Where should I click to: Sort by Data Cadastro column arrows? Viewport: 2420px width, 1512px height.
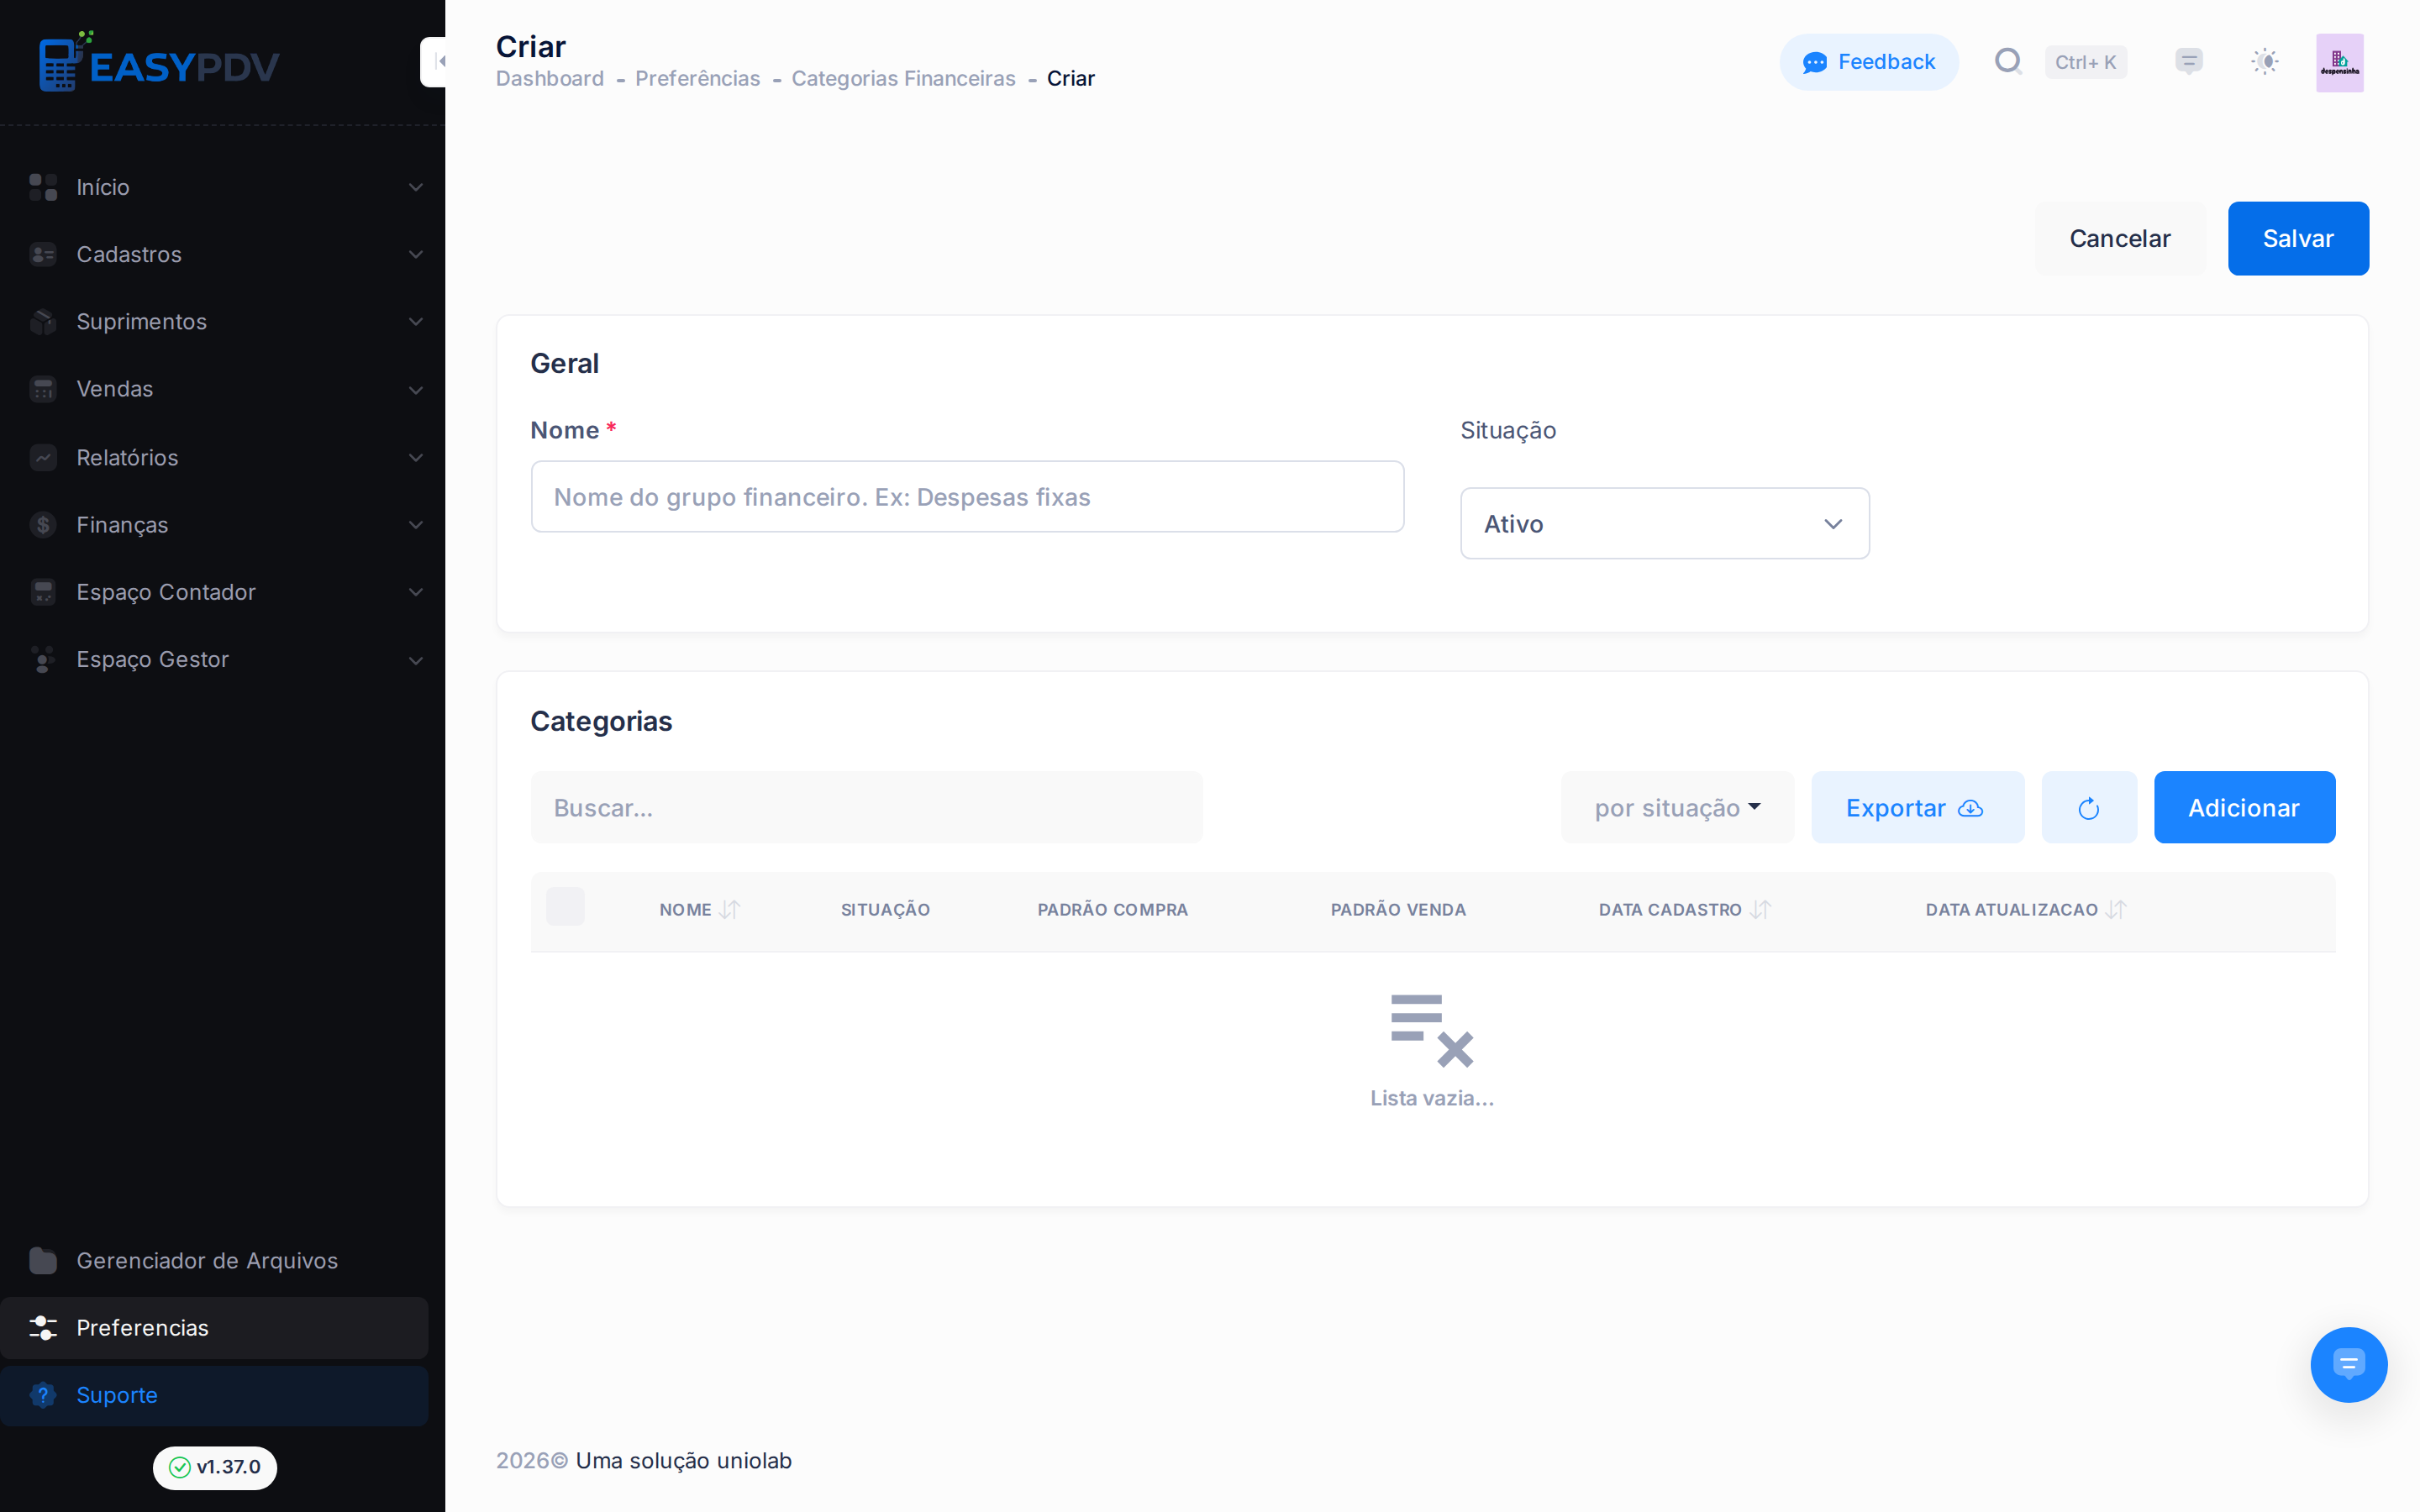[1760, 909]
